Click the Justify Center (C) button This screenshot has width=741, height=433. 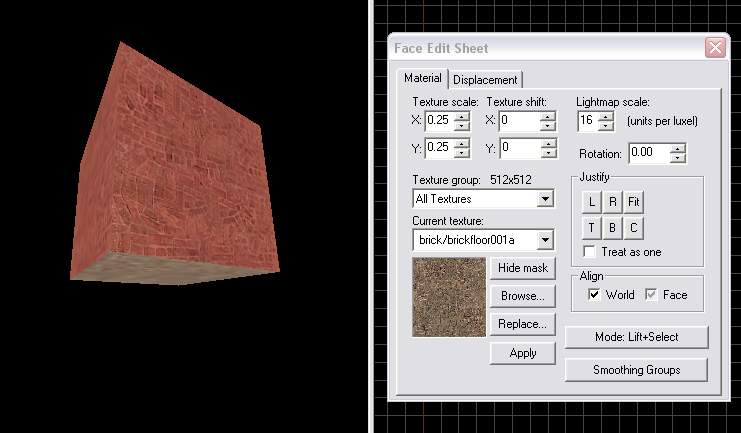pos(634,227)
